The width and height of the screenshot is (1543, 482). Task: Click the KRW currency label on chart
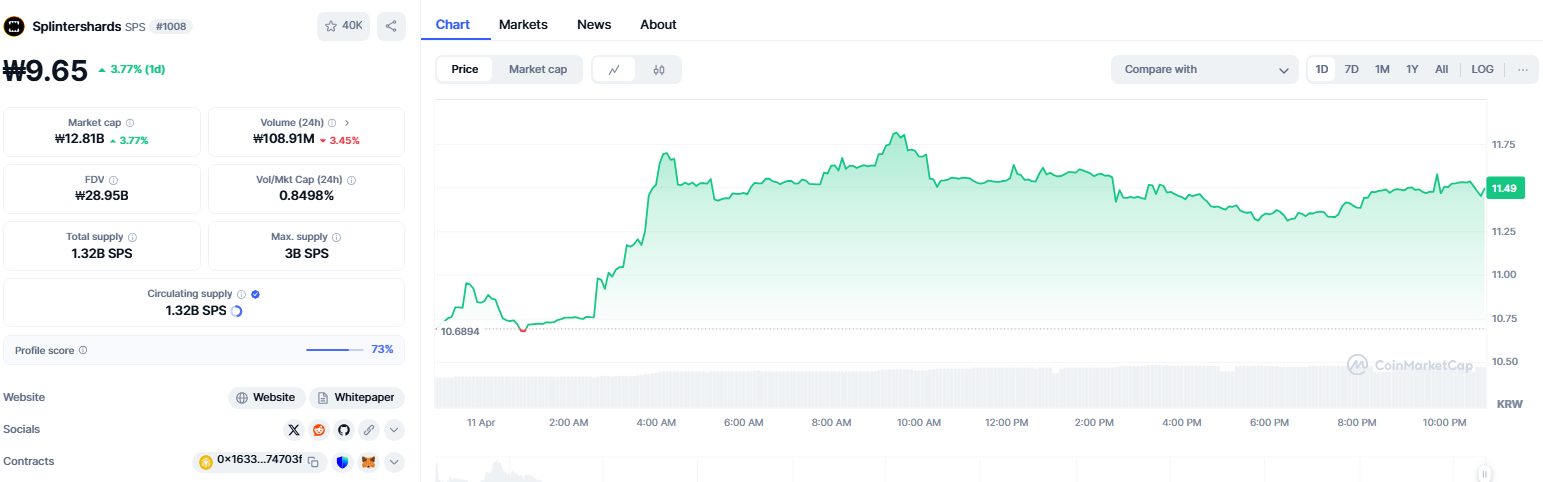click(1509, 404)
